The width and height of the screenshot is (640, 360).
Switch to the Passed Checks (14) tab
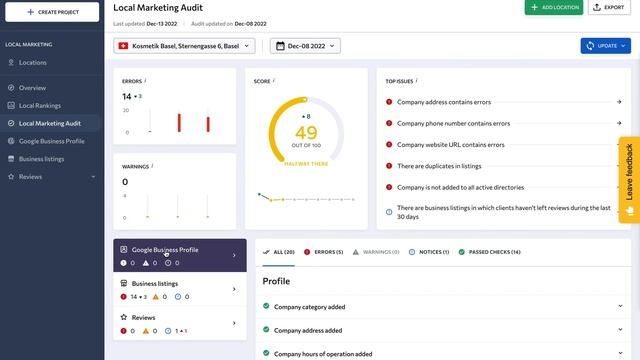pos(489,252)
